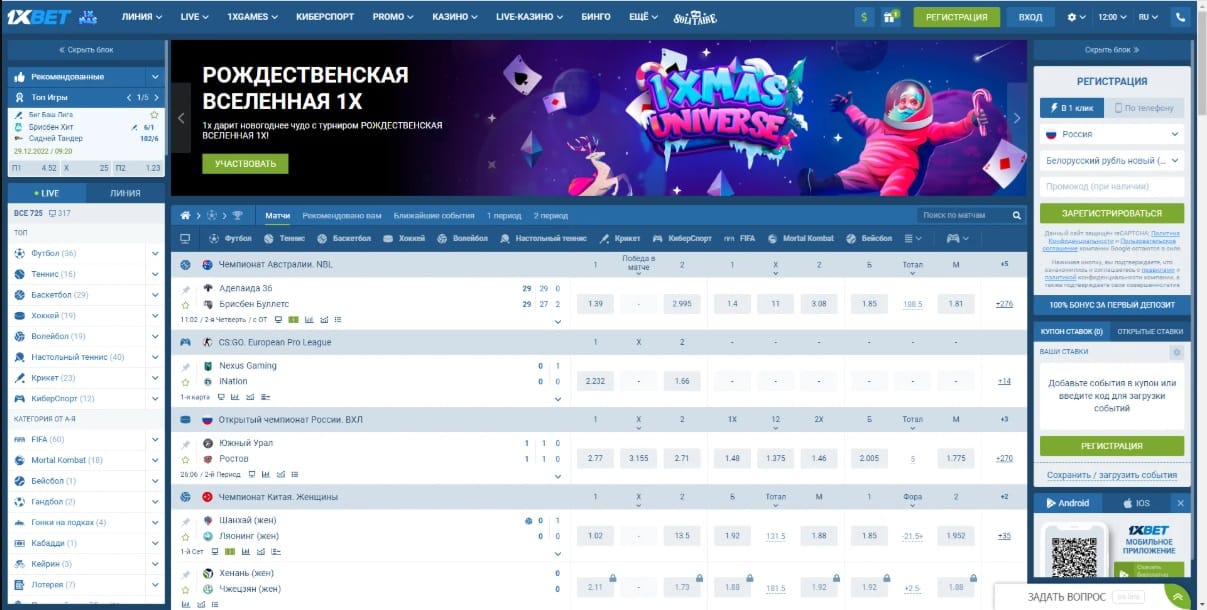The height and width of the screenshot is (610, 1207).
Task: Open the Белорусский рубль currency dropdown
Action: [1113, 160]
